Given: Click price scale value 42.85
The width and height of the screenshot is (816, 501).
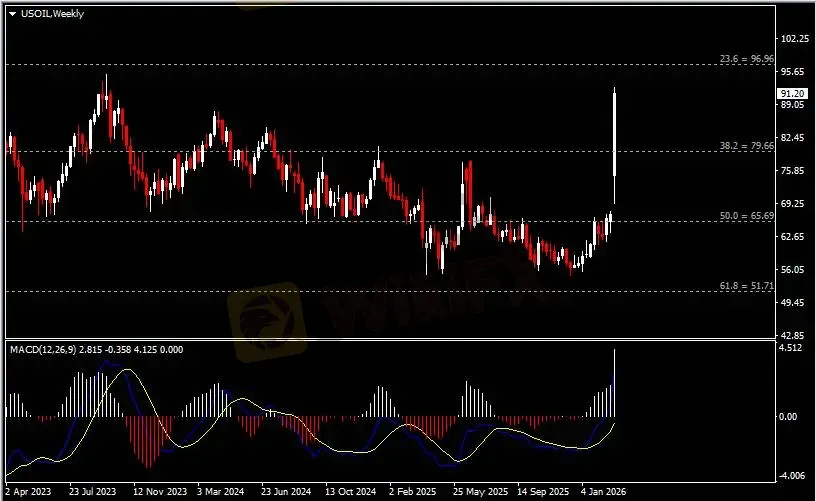Looking at the screenshot, I should (793, 336).
